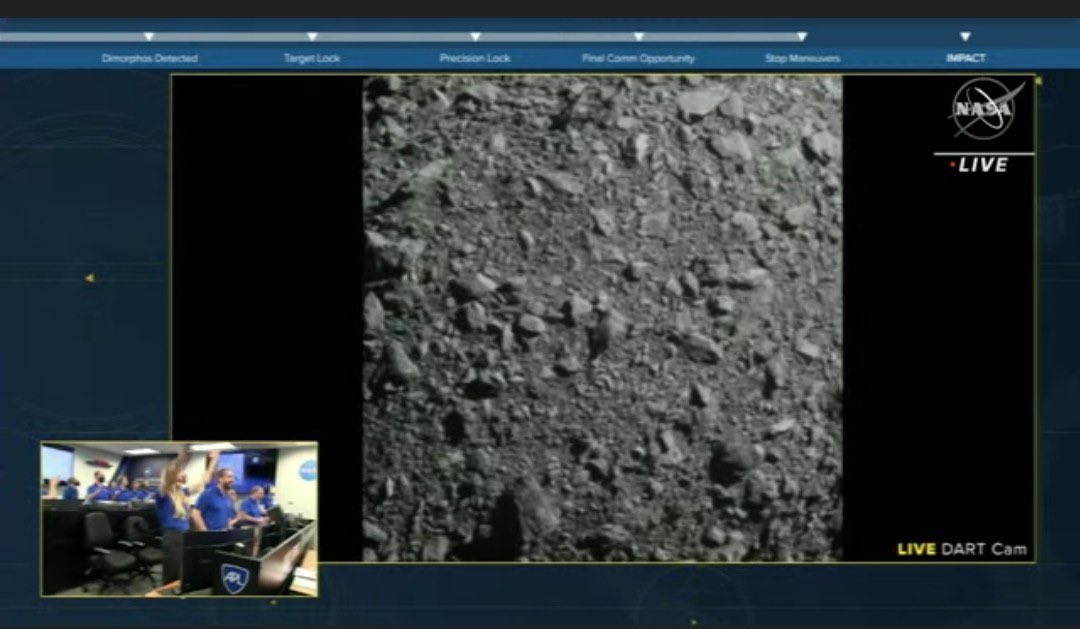Click the Target Lock timeline marker triangle
Screen dimensions: 1080x629
click(x=312, y=37)
